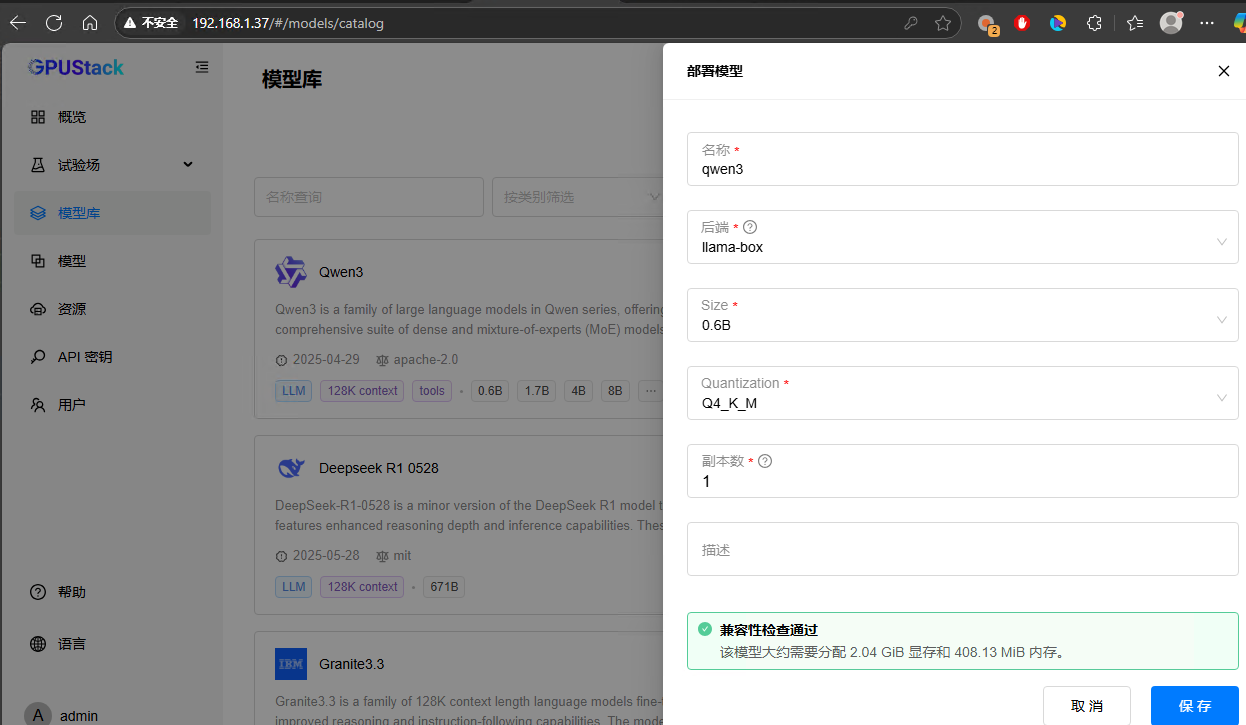Image resolution: width=1246 pixels, height=725 pixels.
Task: Click the admin avatar icon
Action: point(38,715)
